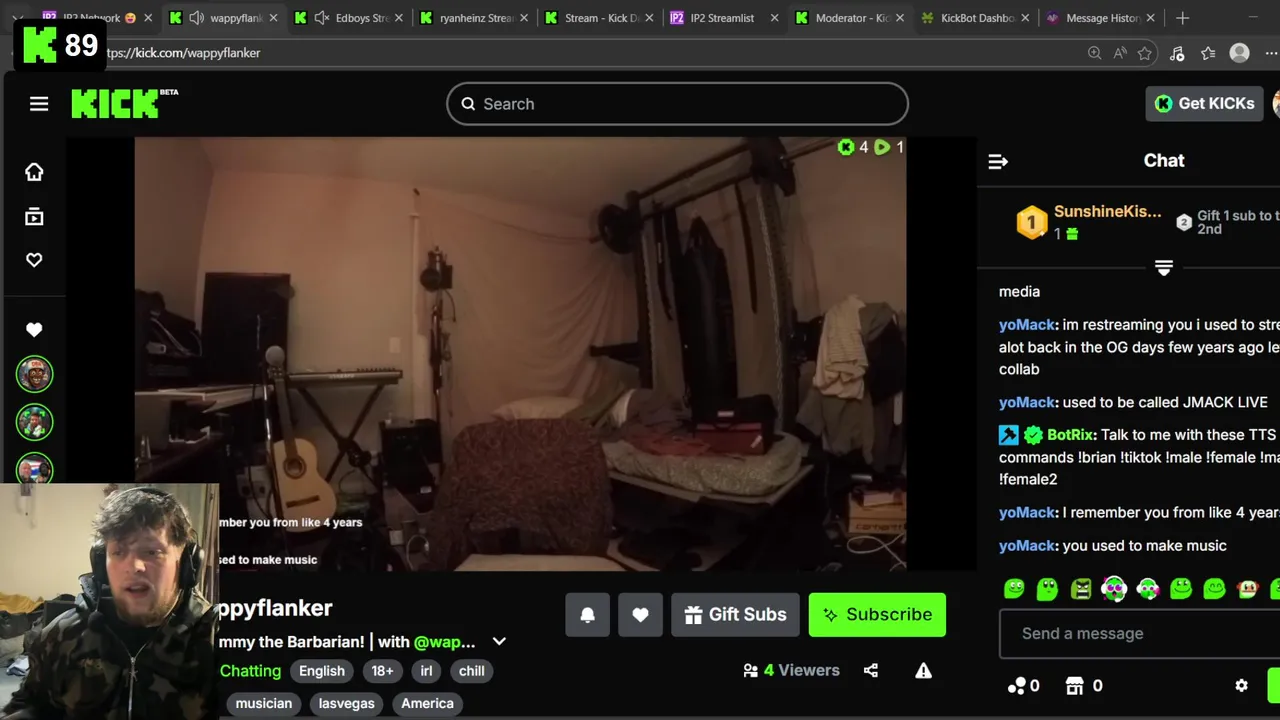Open second followed channel avatar in sidebar
1280x720 pixels.
click(x=34, y=422)
